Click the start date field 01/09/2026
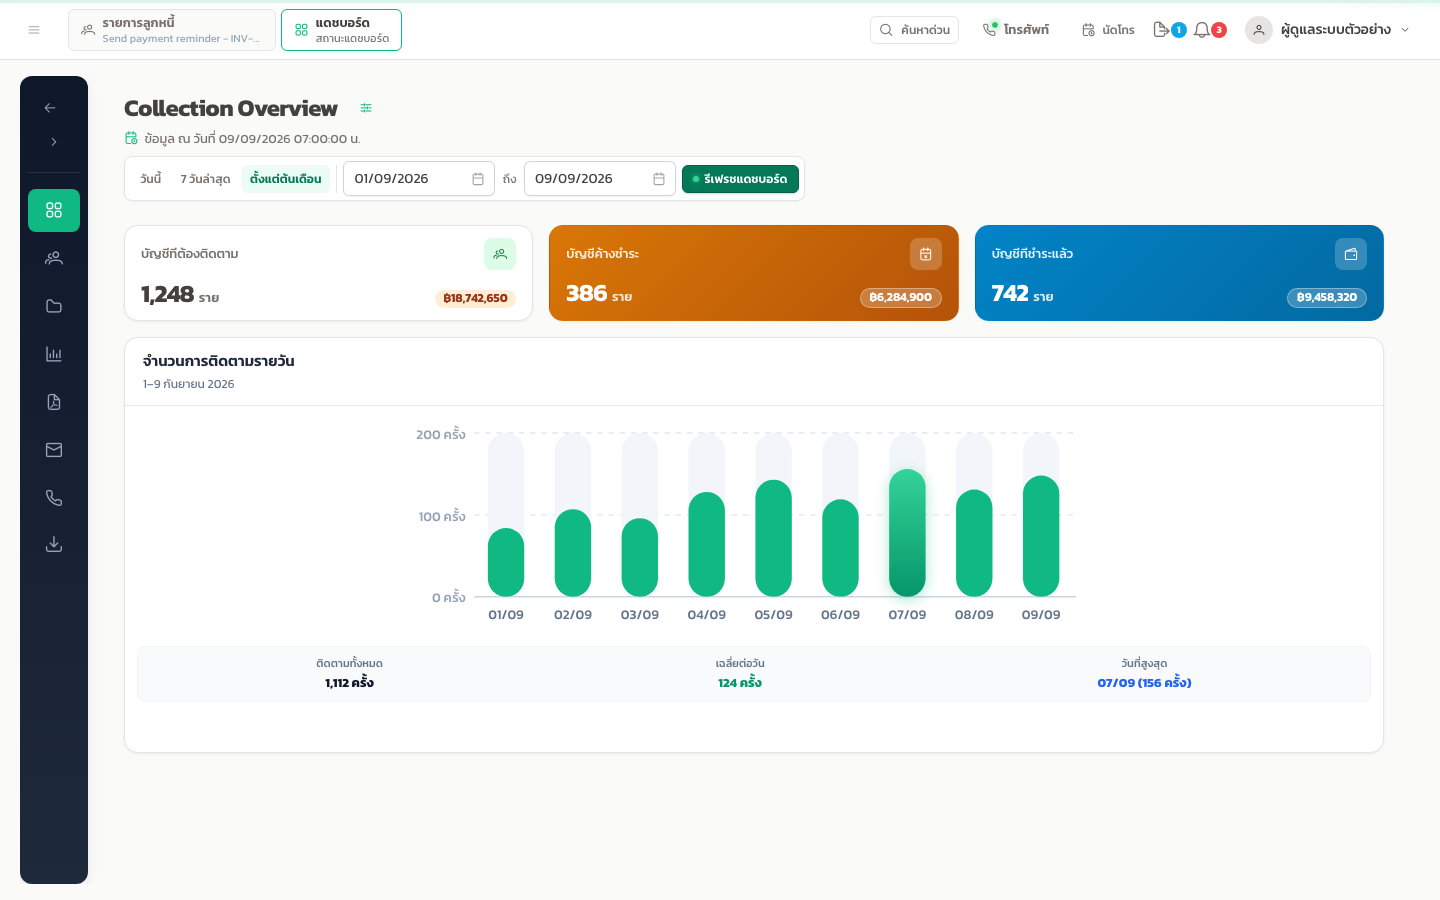Image resolution: width=1440 pixels, height=900 pixels. (419, 179)
